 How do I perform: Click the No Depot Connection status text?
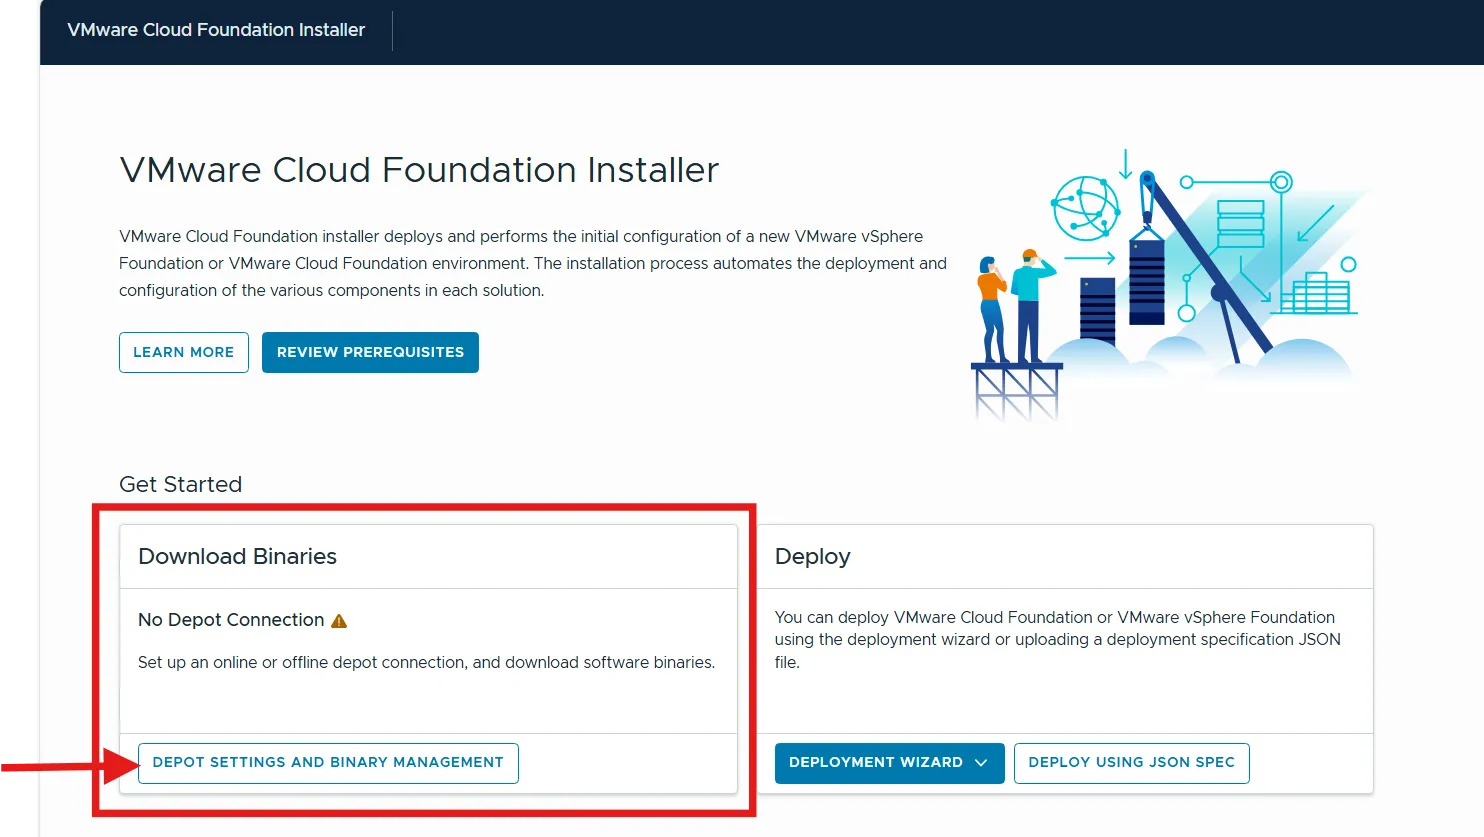pyautogui.click(x=231, y=620)
